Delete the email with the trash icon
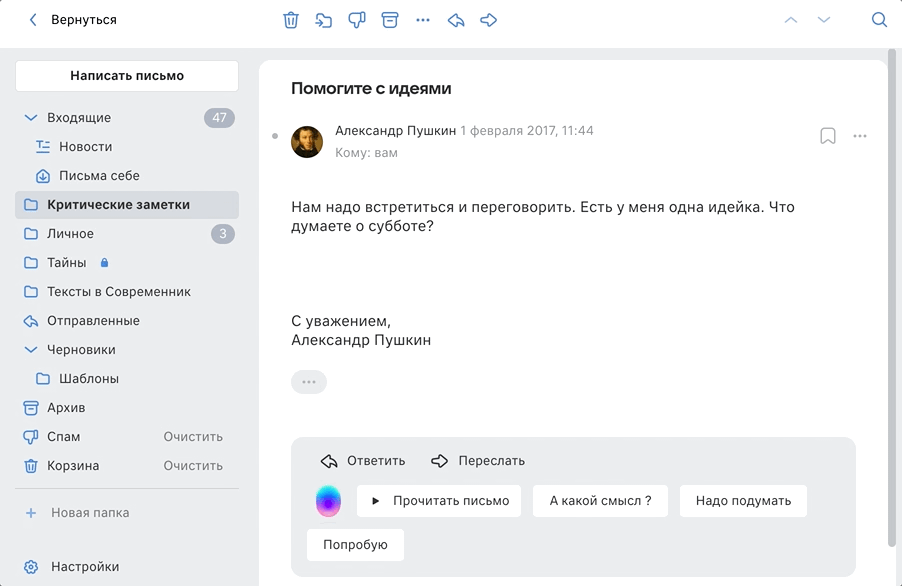The height and width of the screenshot is (586, 902). pyautogui.click(x=291, y=20)
